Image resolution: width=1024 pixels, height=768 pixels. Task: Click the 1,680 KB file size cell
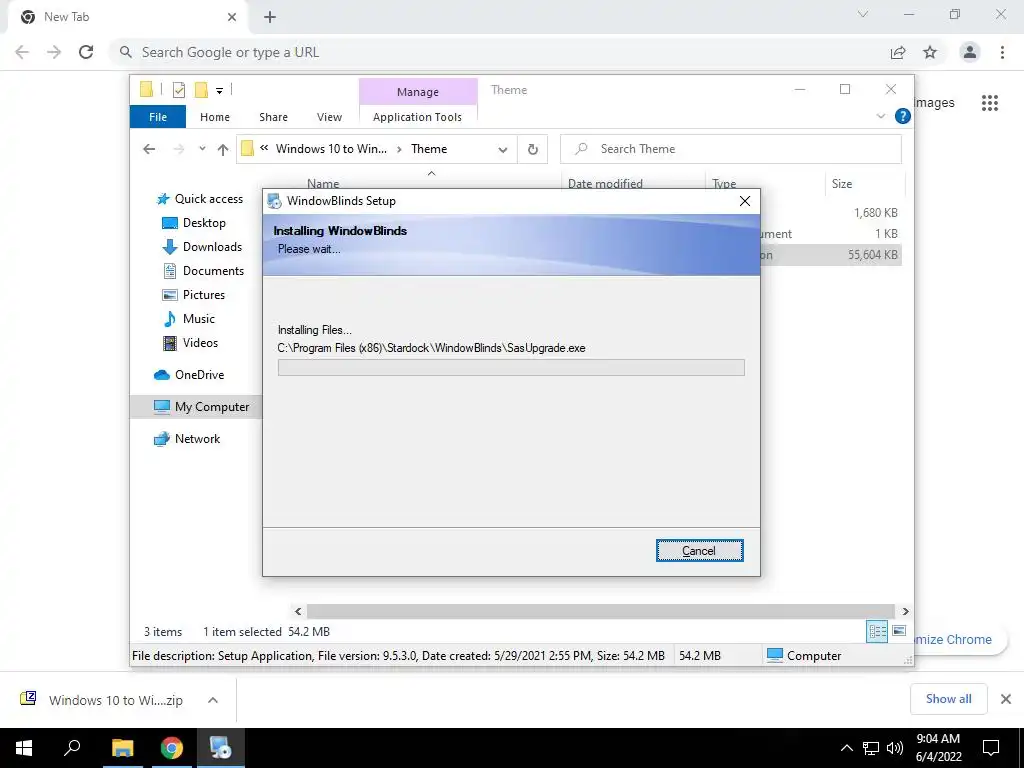click(x=875, y=213)
